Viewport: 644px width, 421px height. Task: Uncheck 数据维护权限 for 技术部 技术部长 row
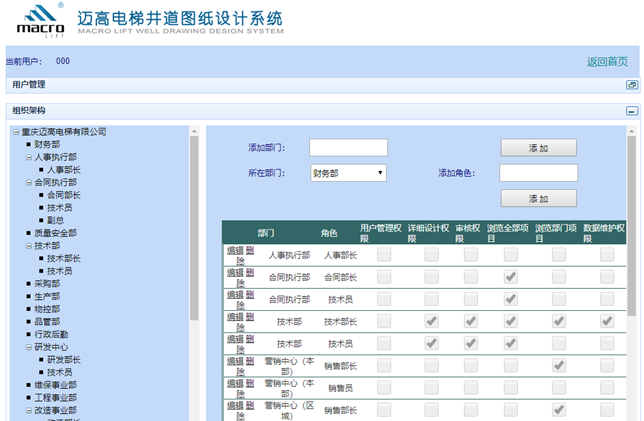click(607, 321)
